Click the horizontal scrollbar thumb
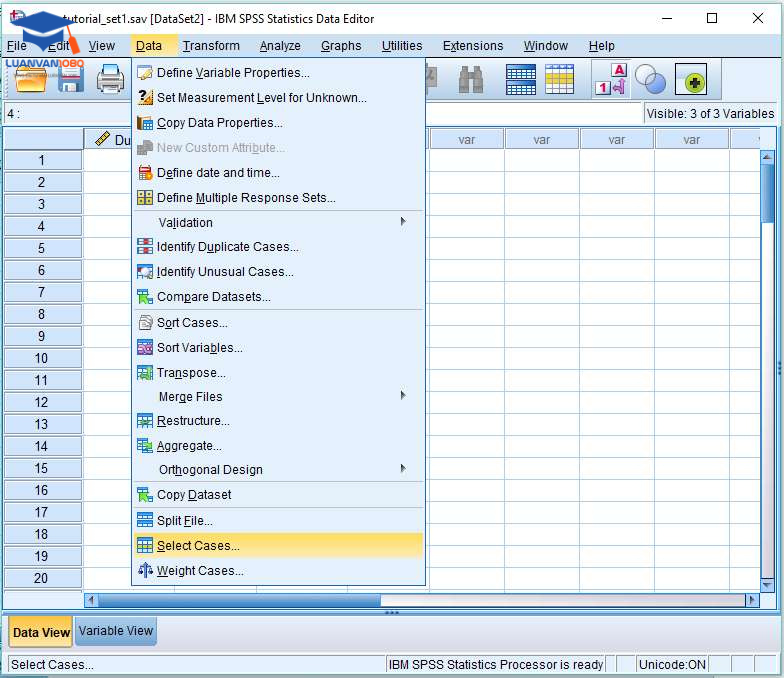784x678 pixels. pos(240,600)
